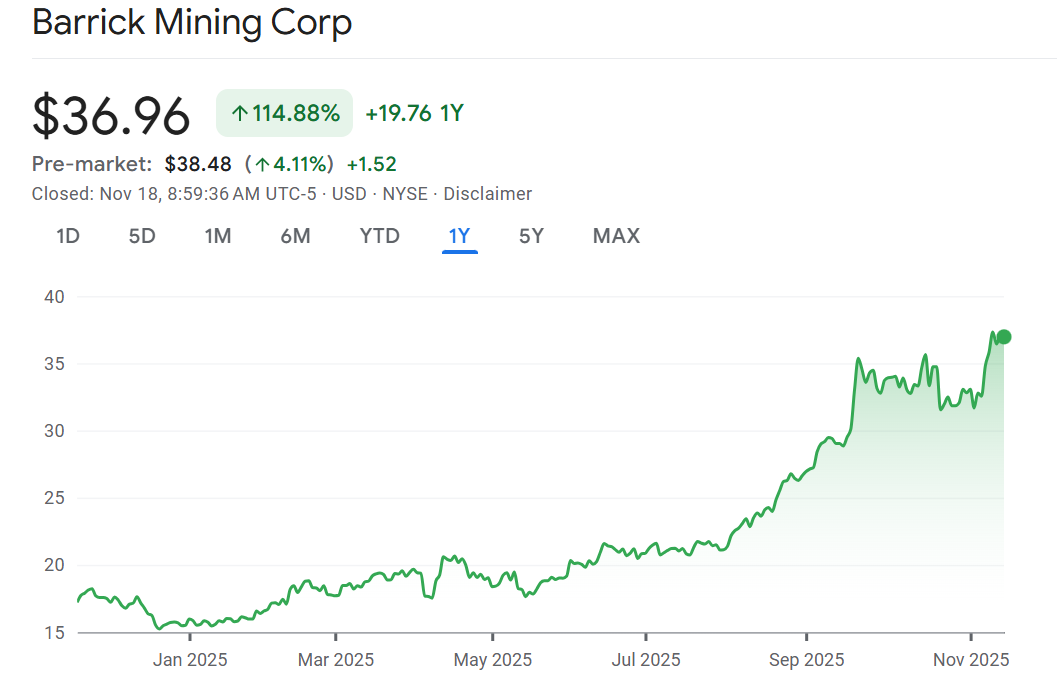Click the +19.76 1Y change text

[414, 113]
